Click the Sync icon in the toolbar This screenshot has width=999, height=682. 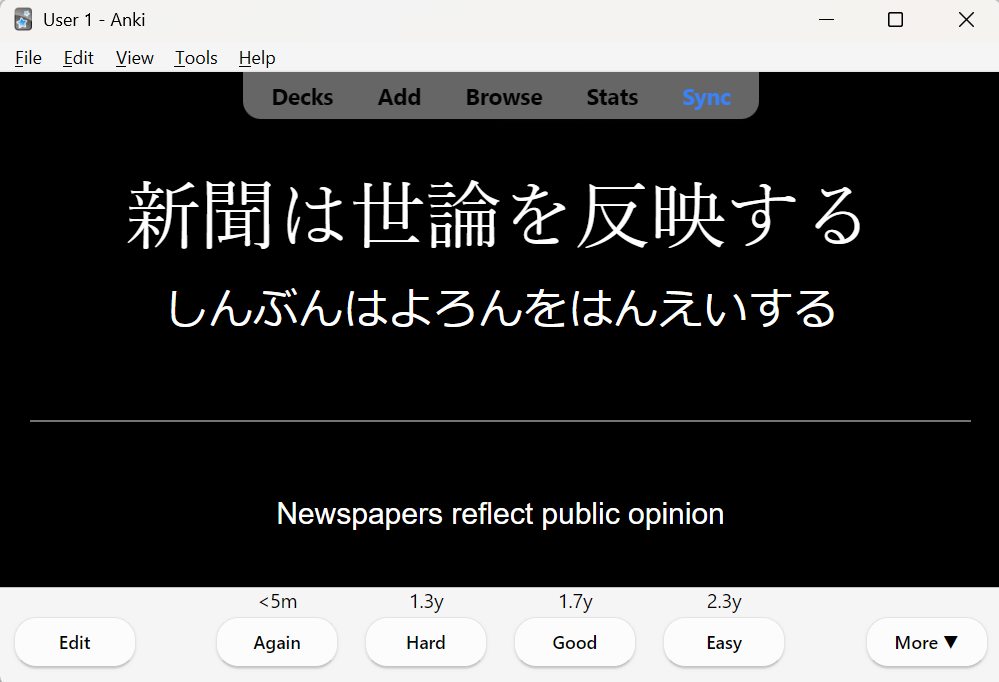coord(706,97)
